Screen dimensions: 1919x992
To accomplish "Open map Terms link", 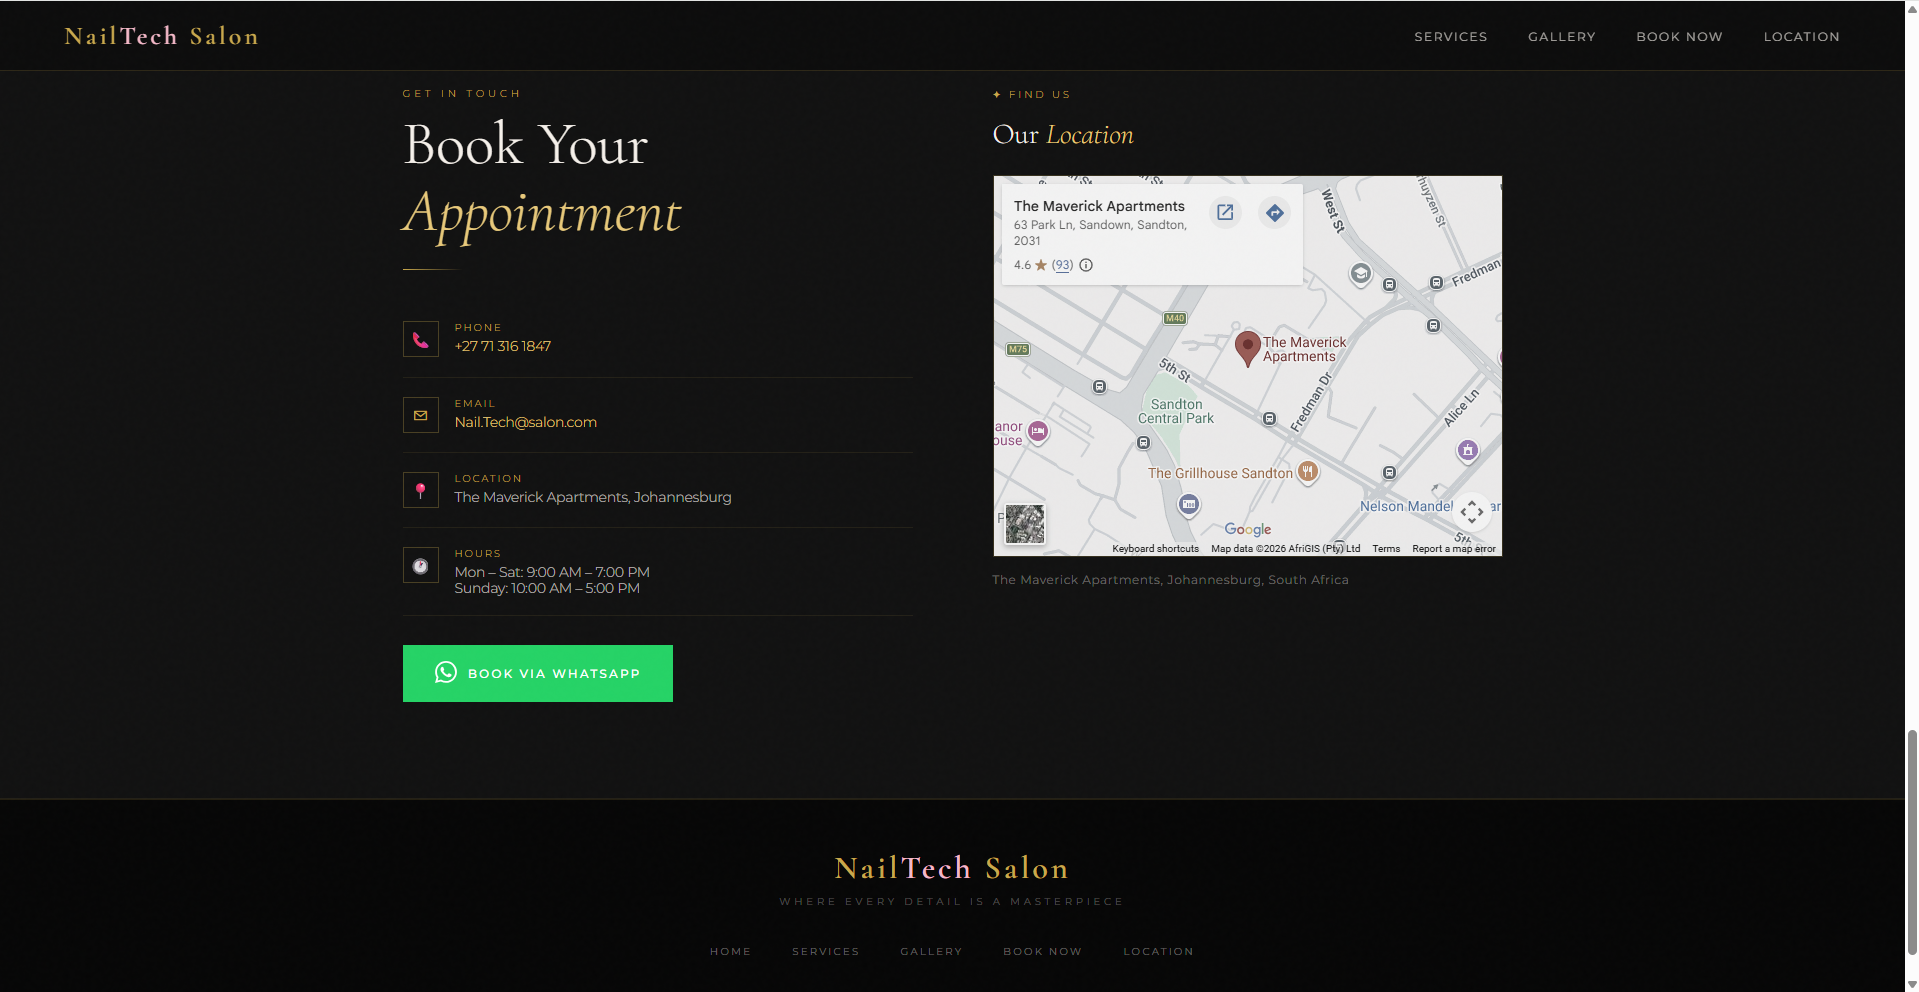I will tap(1386, 549).
